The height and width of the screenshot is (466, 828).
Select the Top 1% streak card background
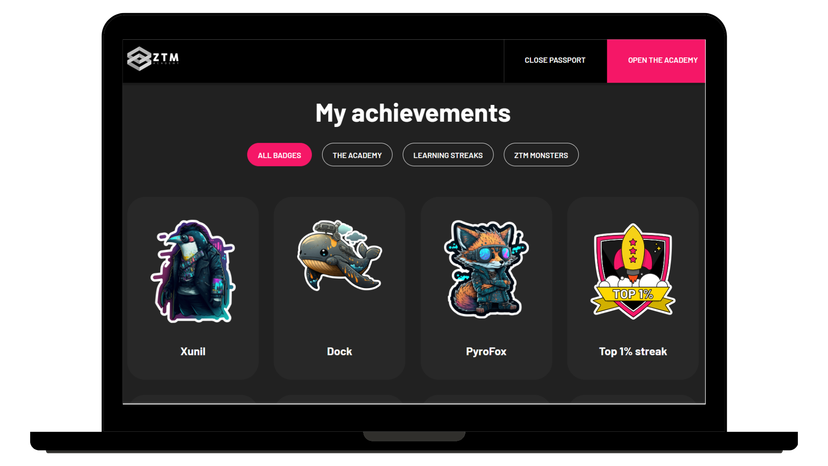tap(633, 288)
